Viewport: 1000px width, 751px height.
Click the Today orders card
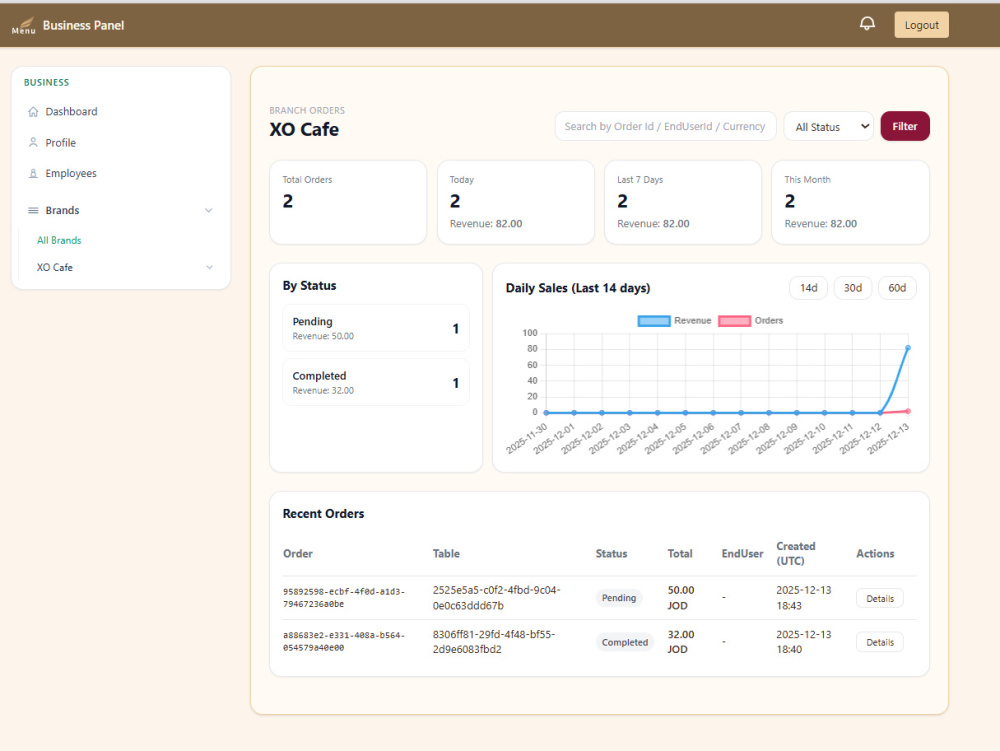pyautogui.click(x=515, y=202)
